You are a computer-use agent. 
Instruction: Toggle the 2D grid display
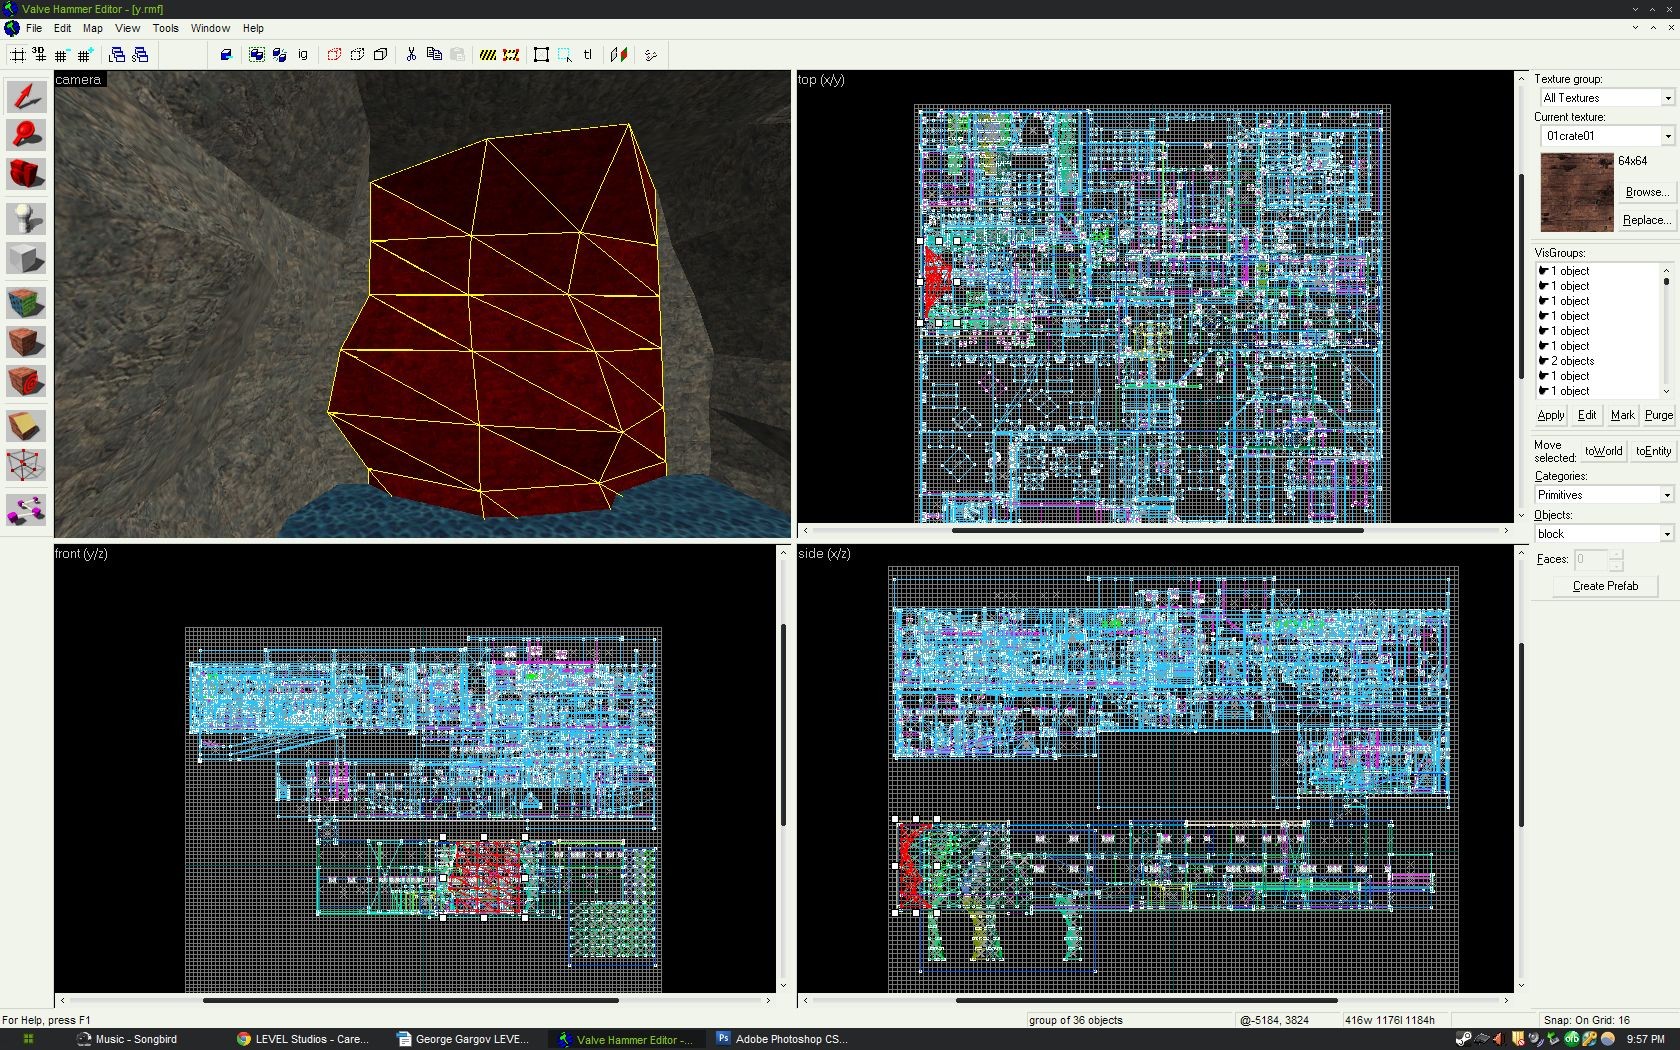click(x=18, y=55)
